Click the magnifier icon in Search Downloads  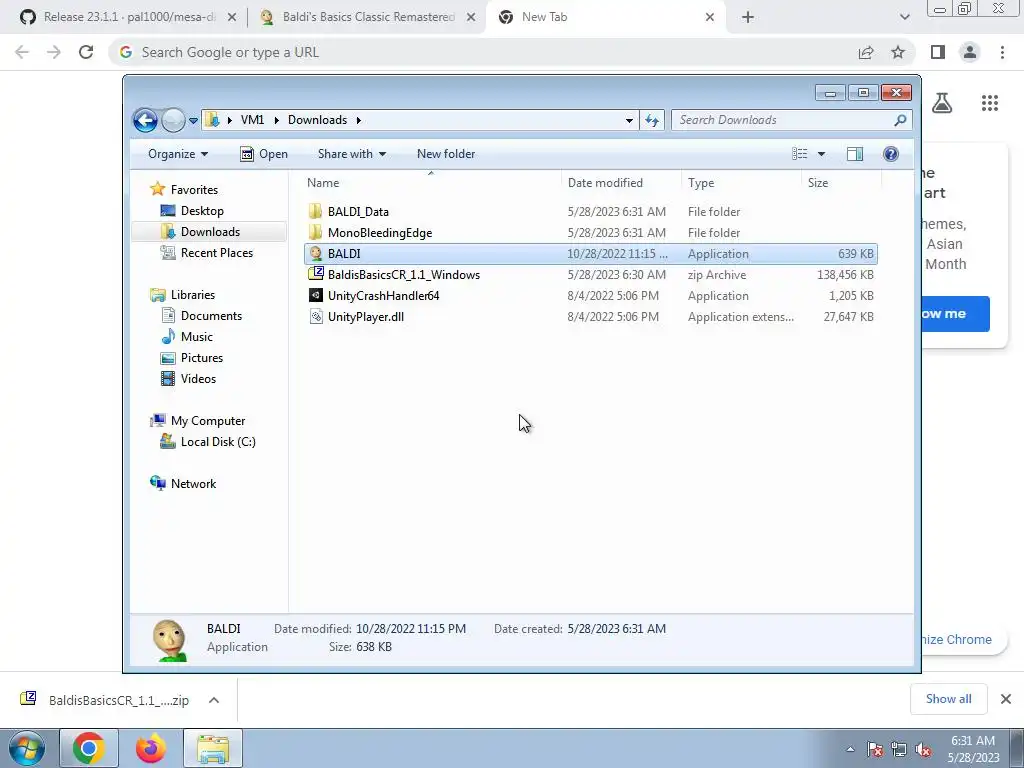[901, 120]
